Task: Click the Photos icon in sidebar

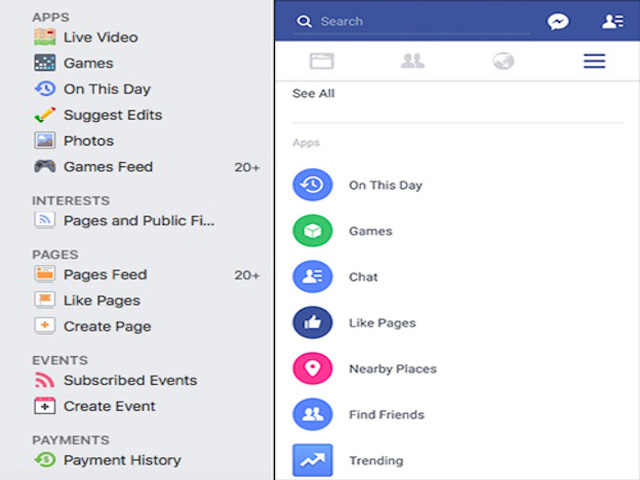Action: (x=45, y=141)
